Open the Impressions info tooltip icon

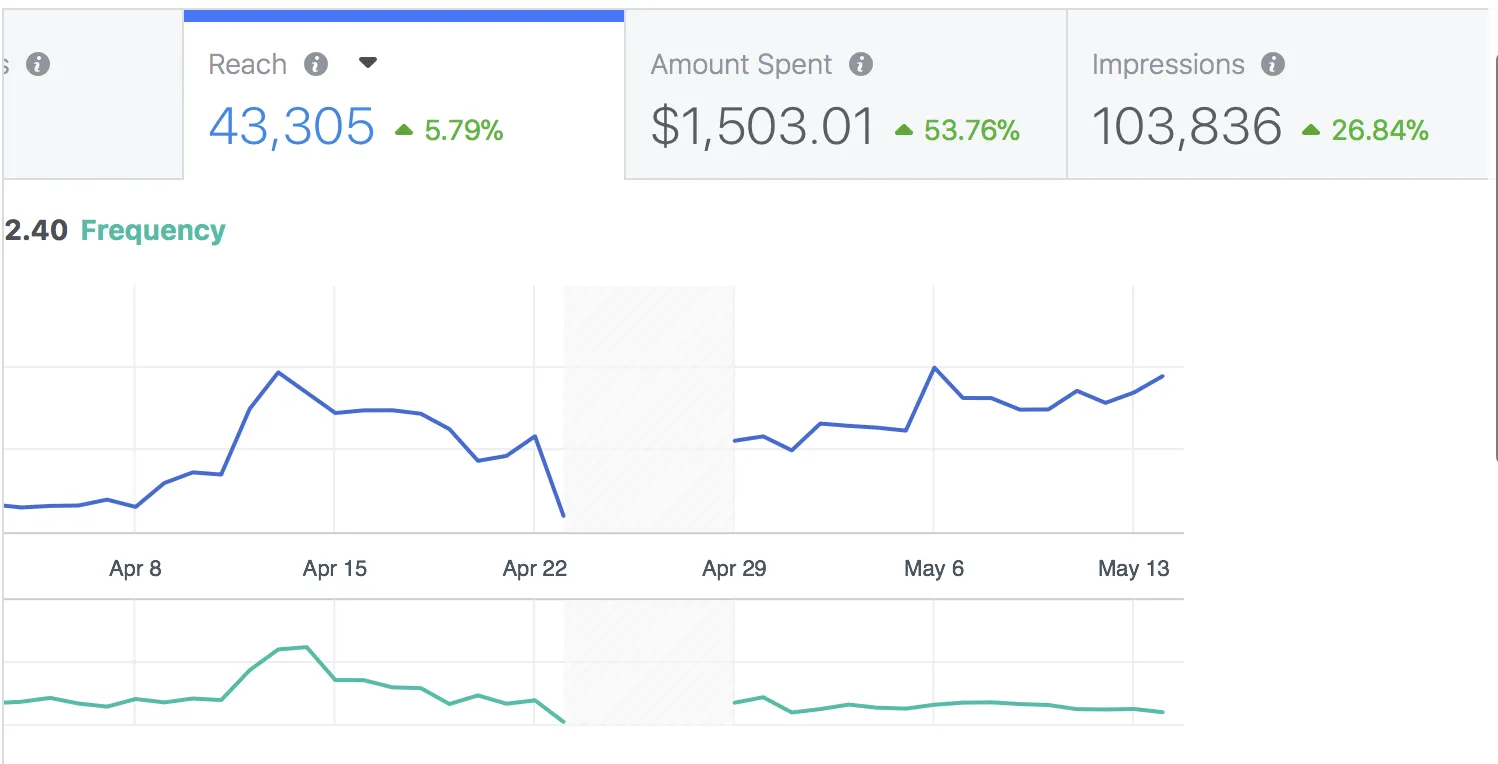[1274, 64]
